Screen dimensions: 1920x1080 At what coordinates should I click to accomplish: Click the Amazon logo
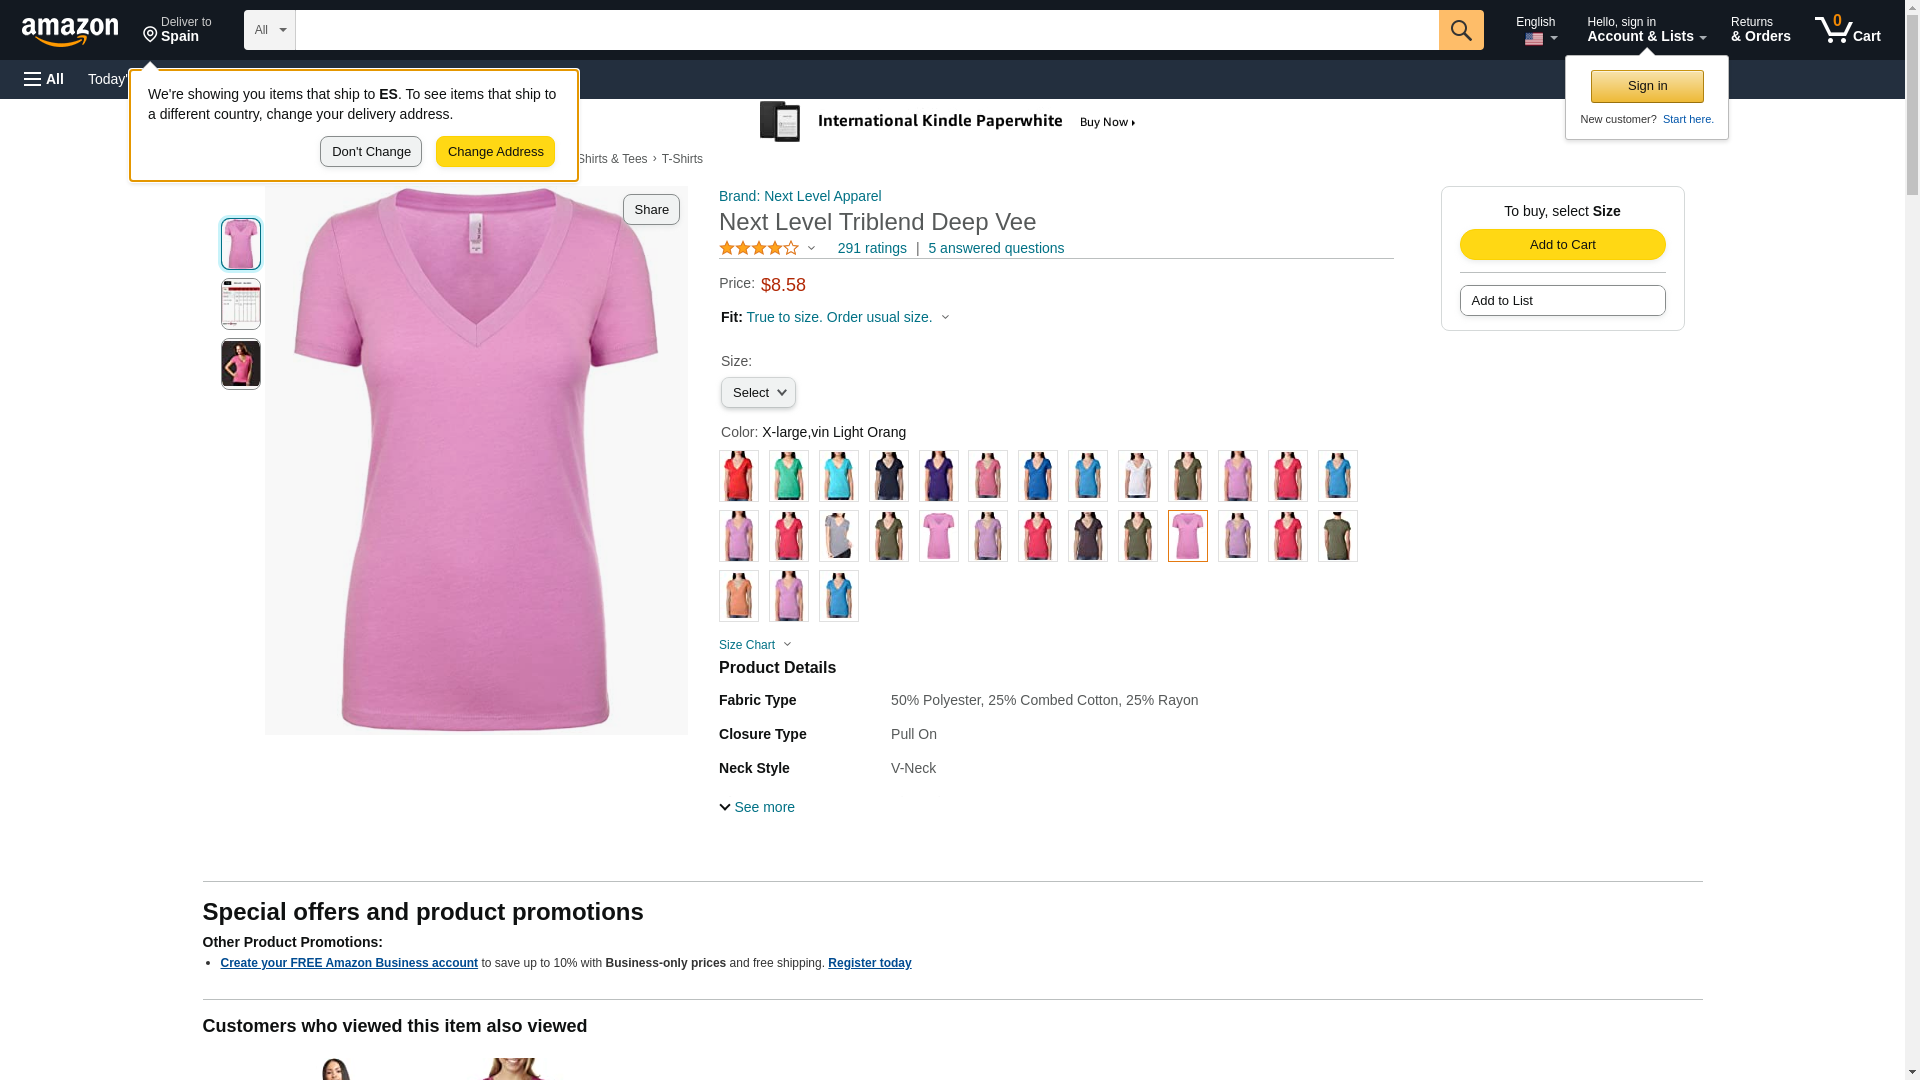70,31
